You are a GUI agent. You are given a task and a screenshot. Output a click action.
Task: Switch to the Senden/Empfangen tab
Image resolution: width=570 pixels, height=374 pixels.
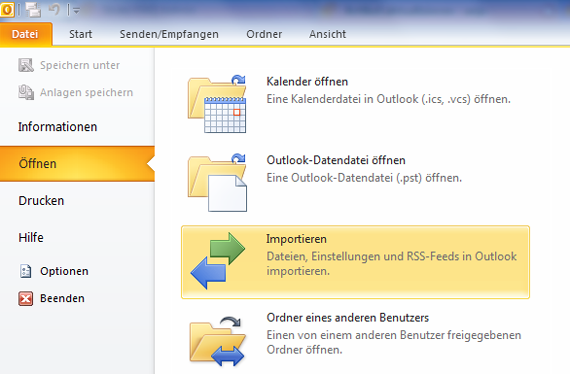(169, 34)
